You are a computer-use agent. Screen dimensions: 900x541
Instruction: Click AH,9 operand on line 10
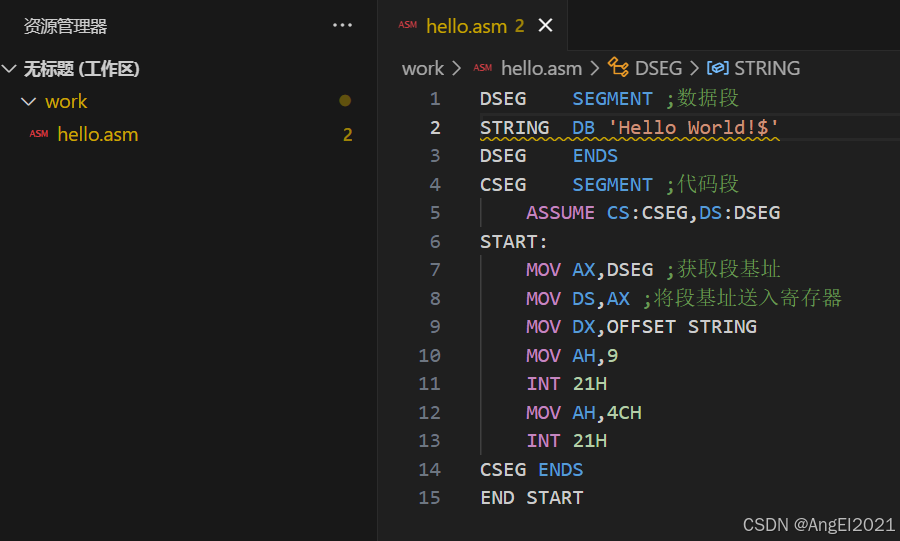tap(595, 356)
